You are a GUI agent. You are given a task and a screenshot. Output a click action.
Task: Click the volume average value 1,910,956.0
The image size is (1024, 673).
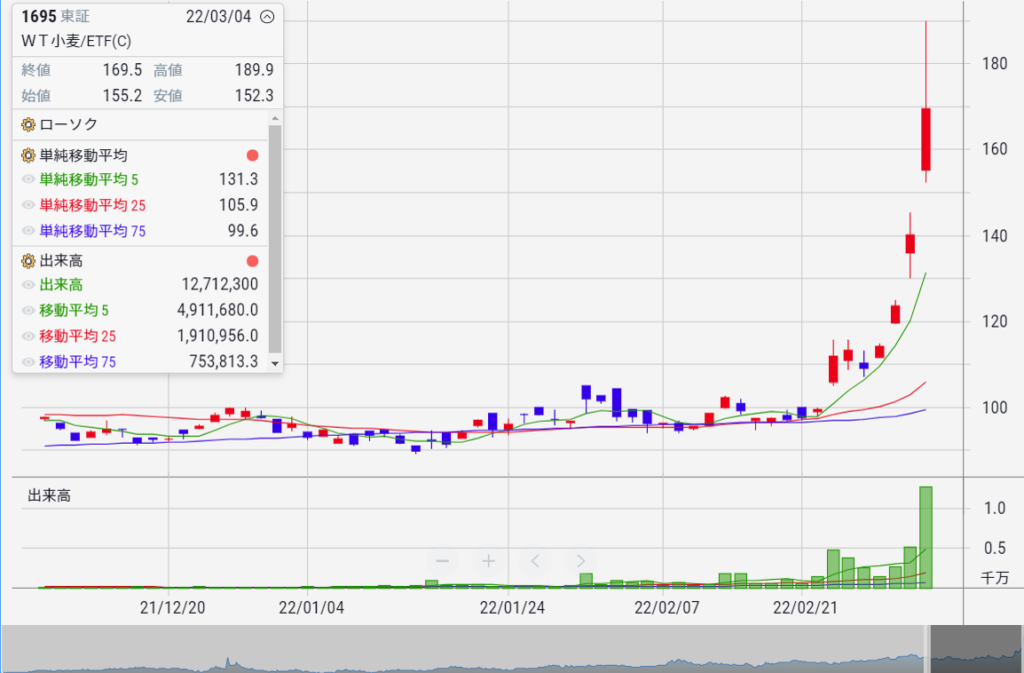[x=217, y=336]
